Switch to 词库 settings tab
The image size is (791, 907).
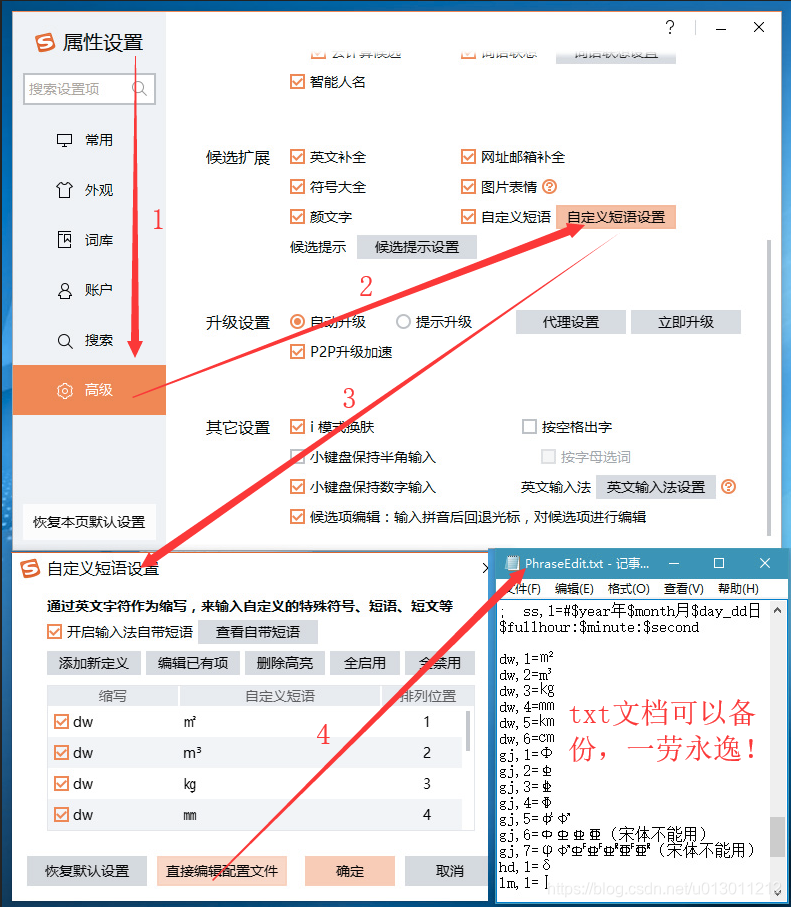[89, 239]
